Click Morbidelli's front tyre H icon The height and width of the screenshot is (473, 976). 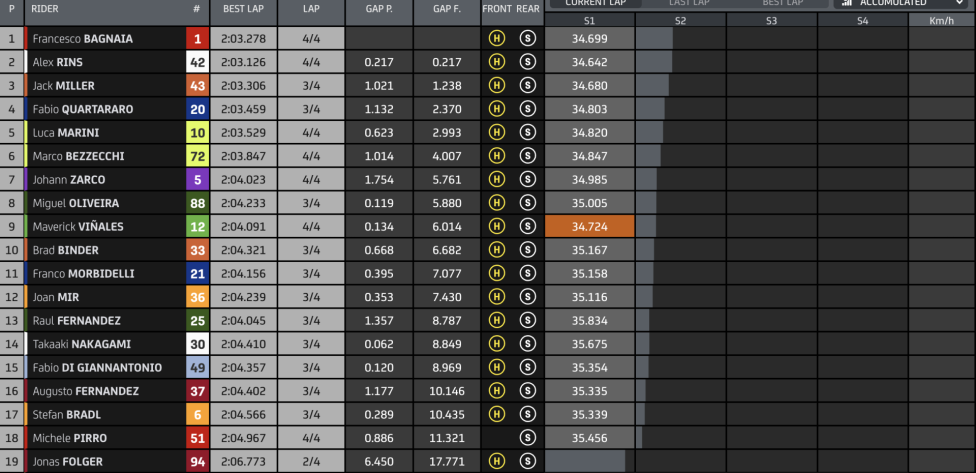[x=497, y=273]
